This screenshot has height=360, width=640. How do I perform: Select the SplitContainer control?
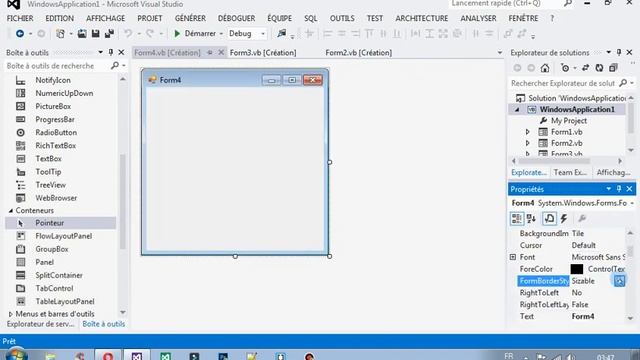click(60, 275)
